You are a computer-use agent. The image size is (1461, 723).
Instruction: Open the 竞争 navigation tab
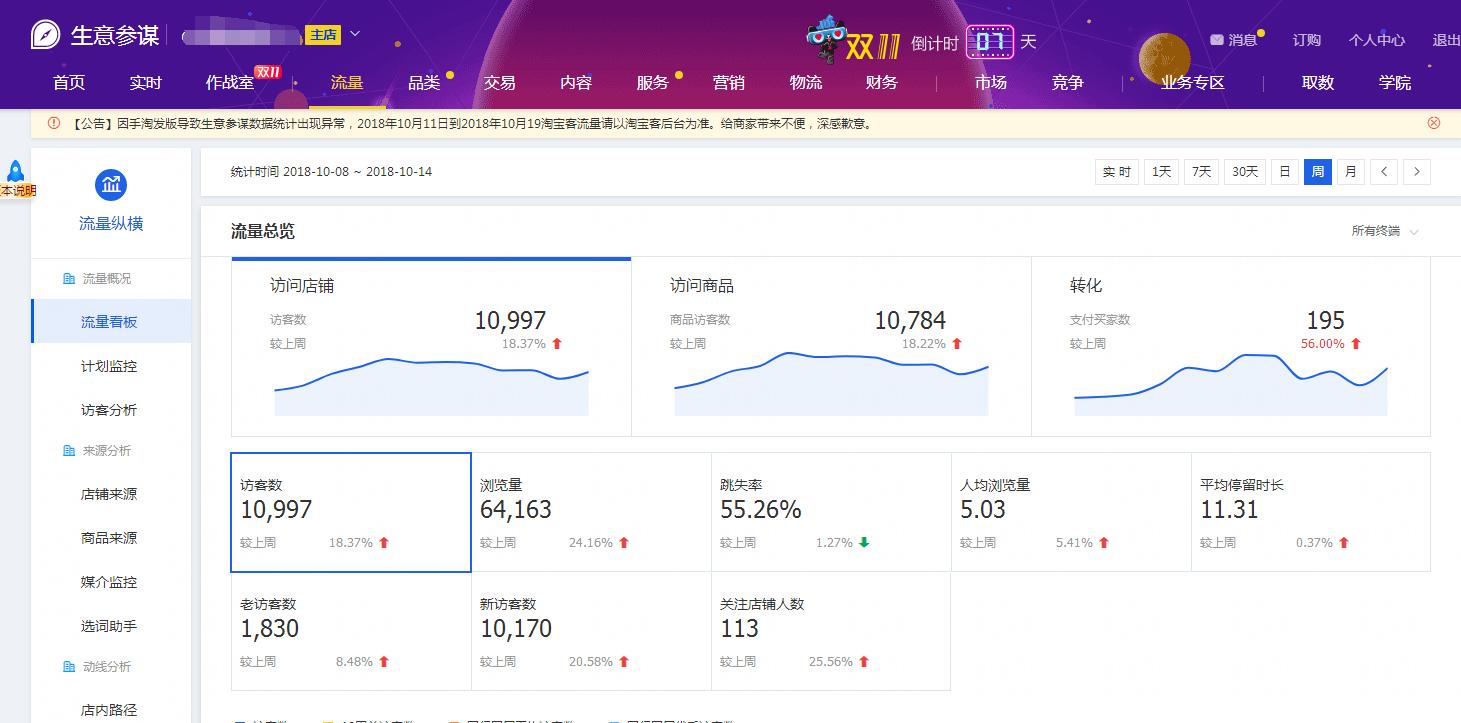click(1067, 82)
